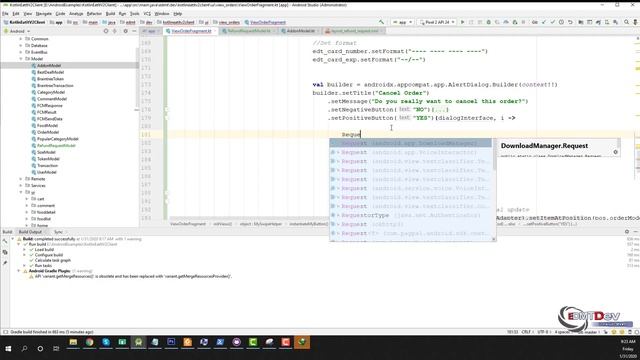Click the Debug app bug icon
This screenshot has width=640, height=360.
coord(489,22)
